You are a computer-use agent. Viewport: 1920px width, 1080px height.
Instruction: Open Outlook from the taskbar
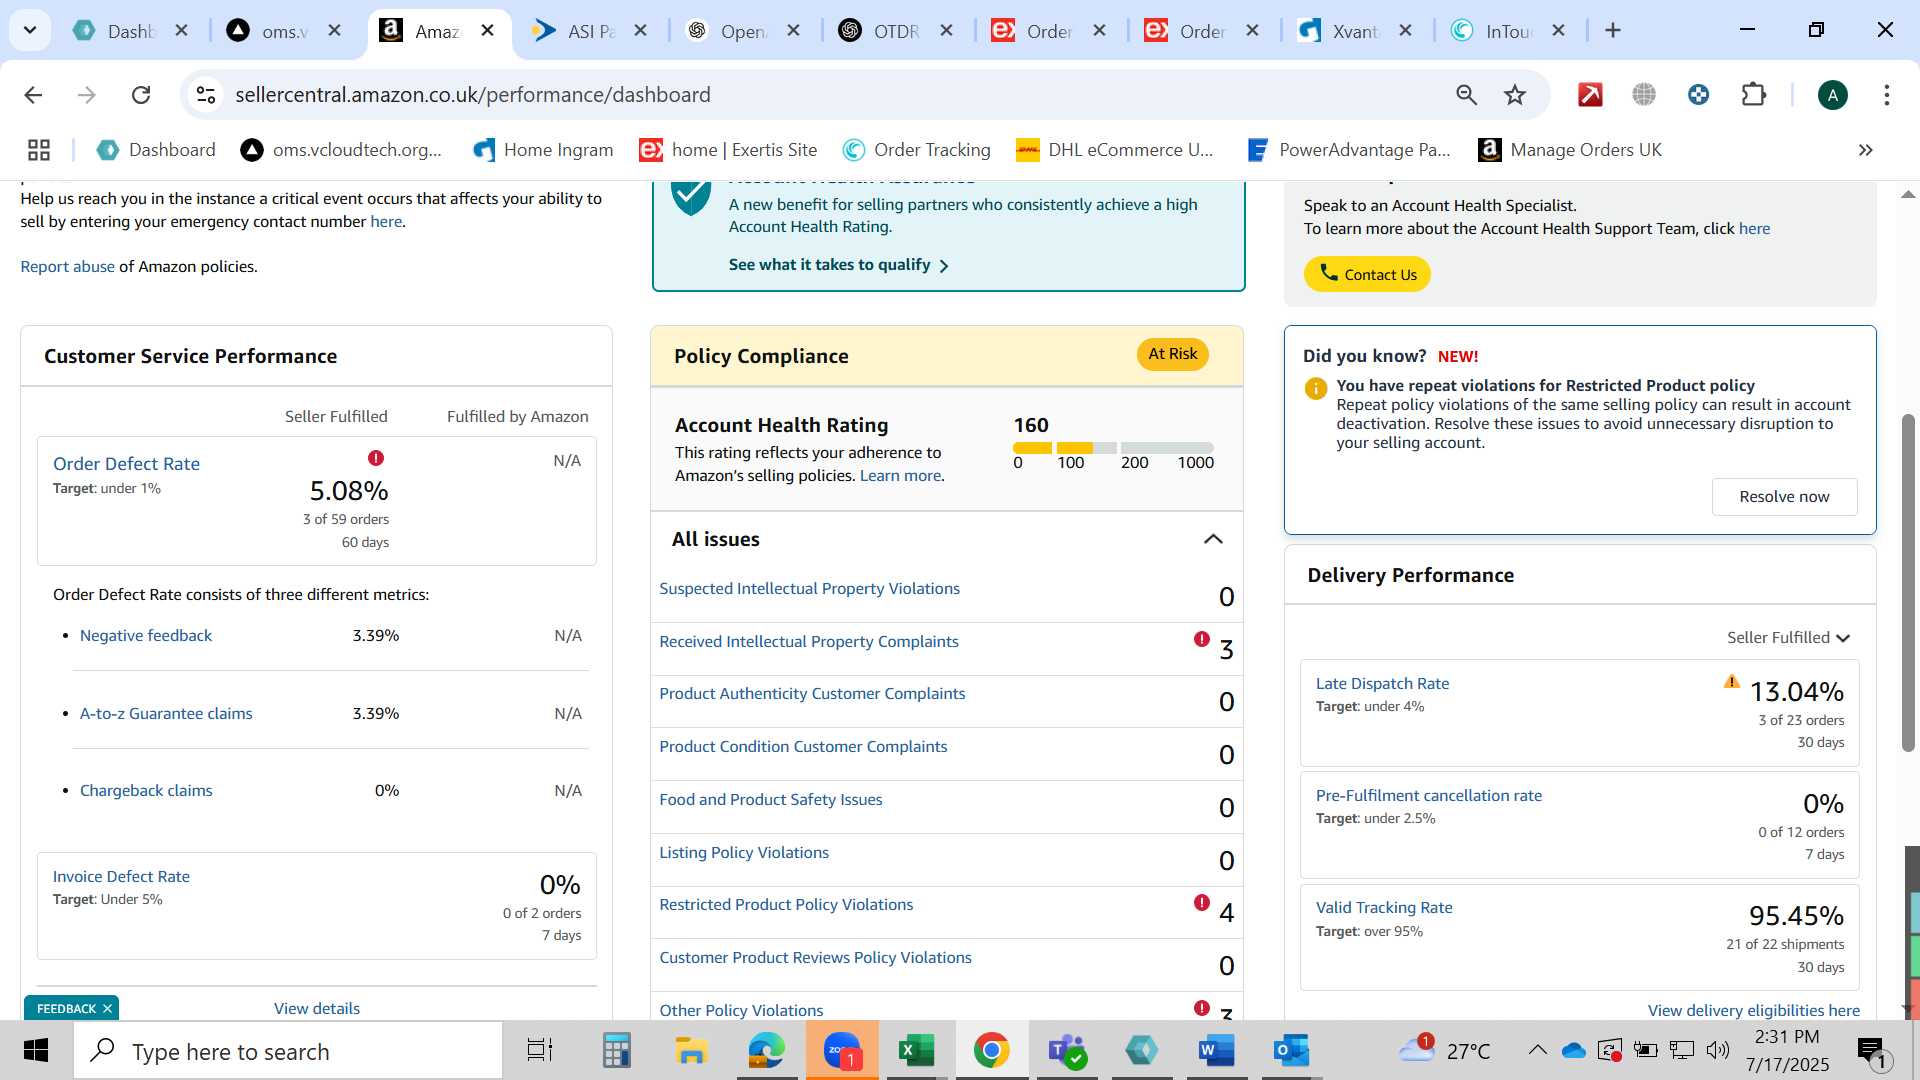[1291, 1051]
